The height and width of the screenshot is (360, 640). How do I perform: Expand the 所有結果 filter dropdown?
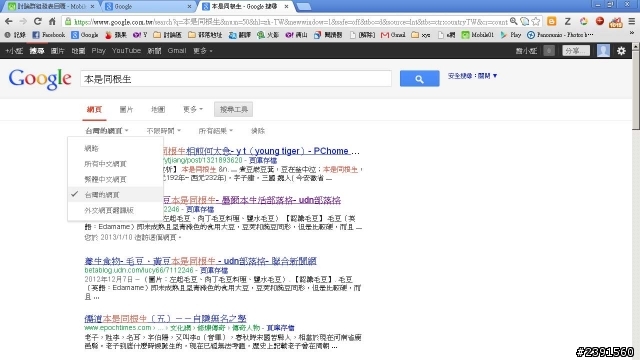pyautogui.click(x=216, y=131)
